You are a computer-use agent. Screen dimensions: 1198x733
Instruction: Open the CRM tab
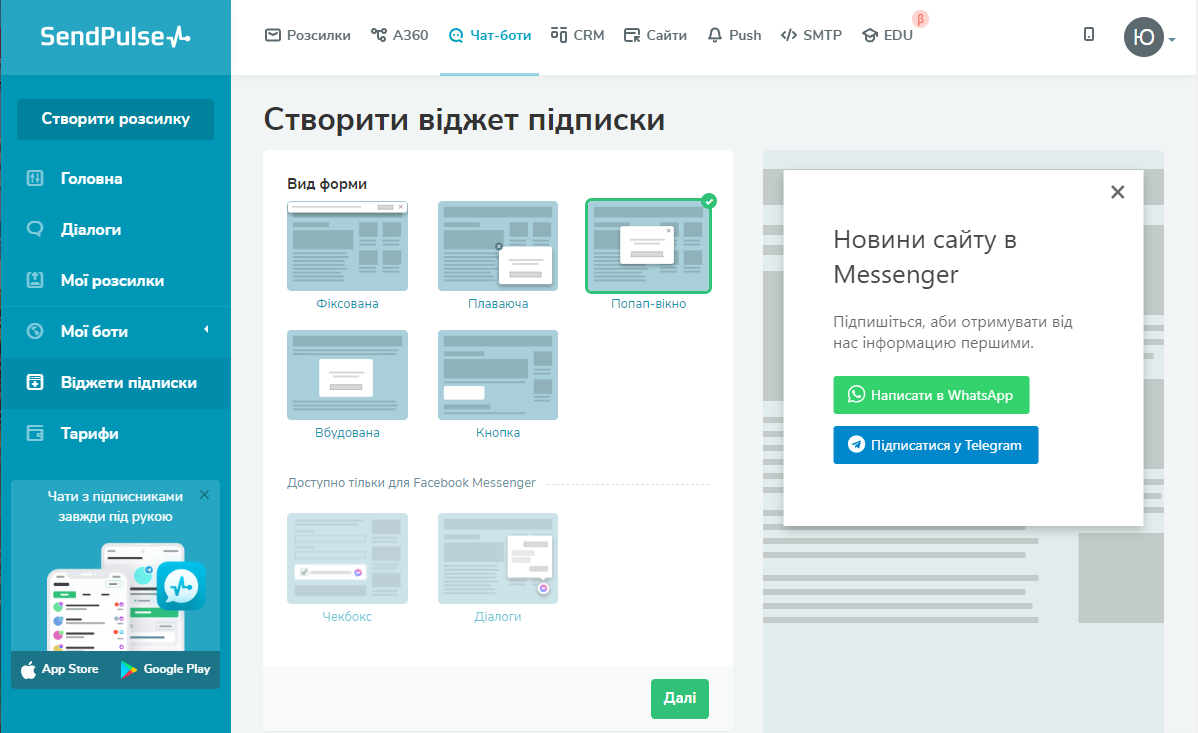tap(578, 35)
